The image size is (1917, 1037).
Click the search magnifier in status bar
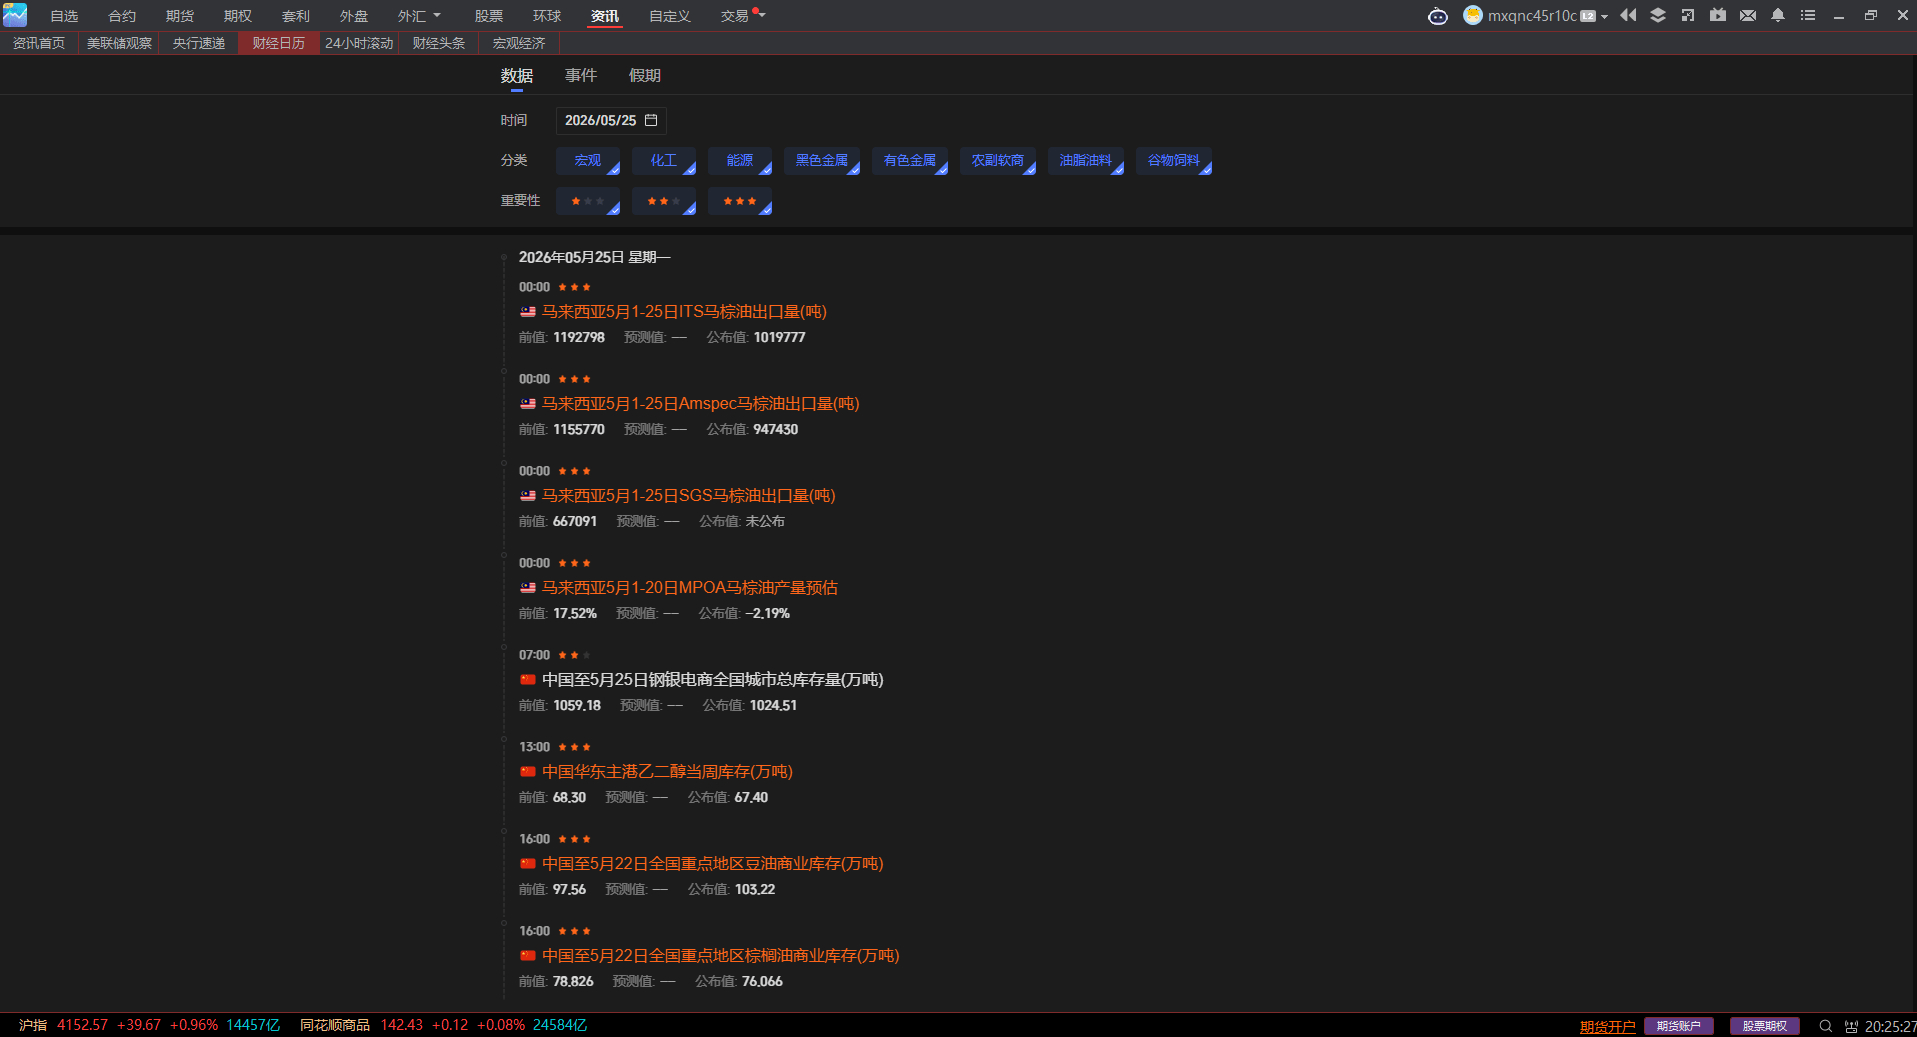point(1825,1026)
